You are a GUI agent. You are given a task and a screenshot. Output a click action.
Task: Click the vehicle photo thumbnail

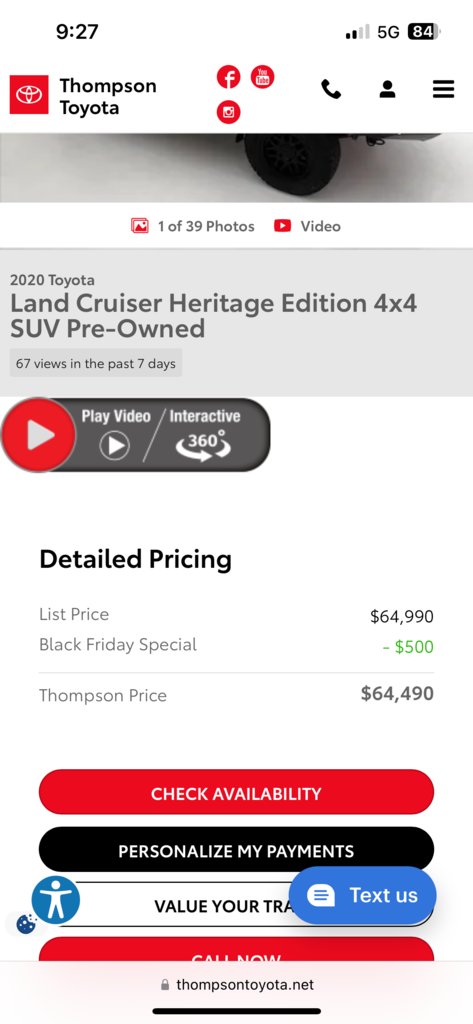(236, 168)
